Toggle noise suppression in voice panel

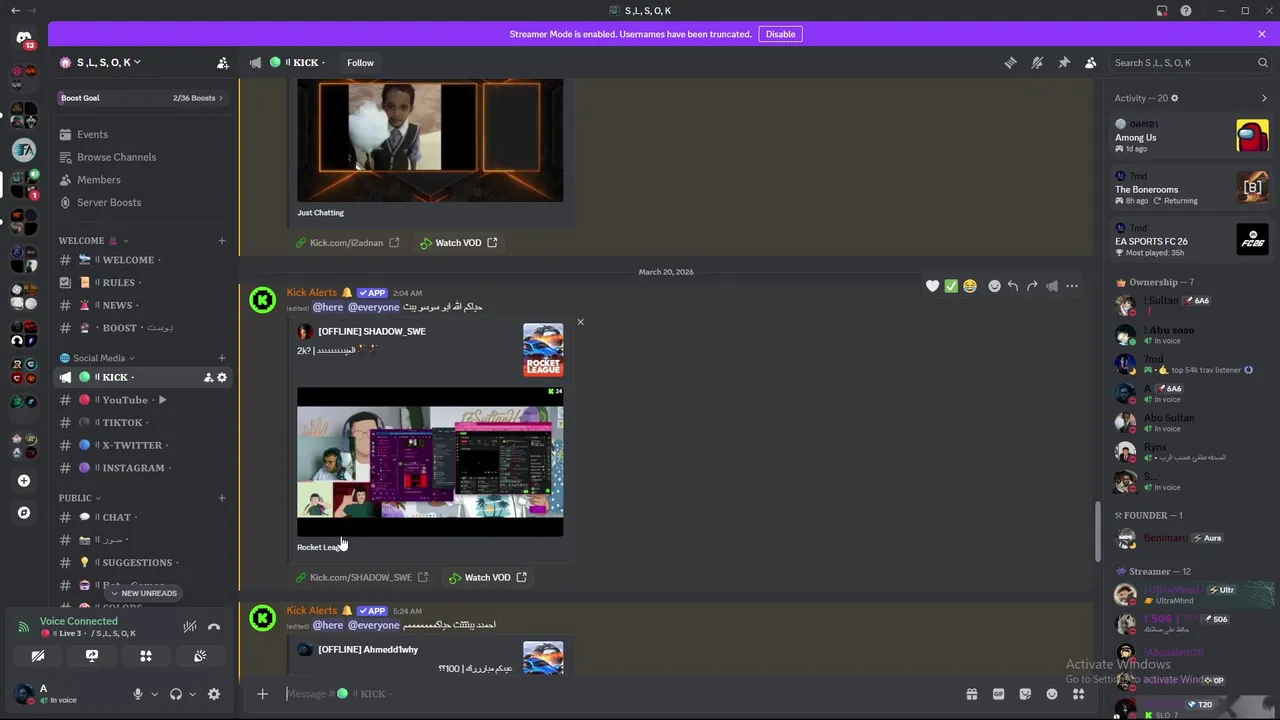[x=189, y=627]
